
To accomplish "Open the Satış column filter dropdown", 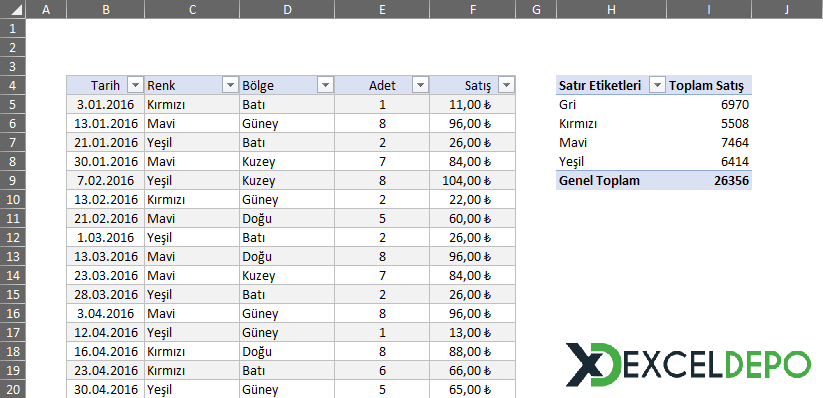I will 507,85.
